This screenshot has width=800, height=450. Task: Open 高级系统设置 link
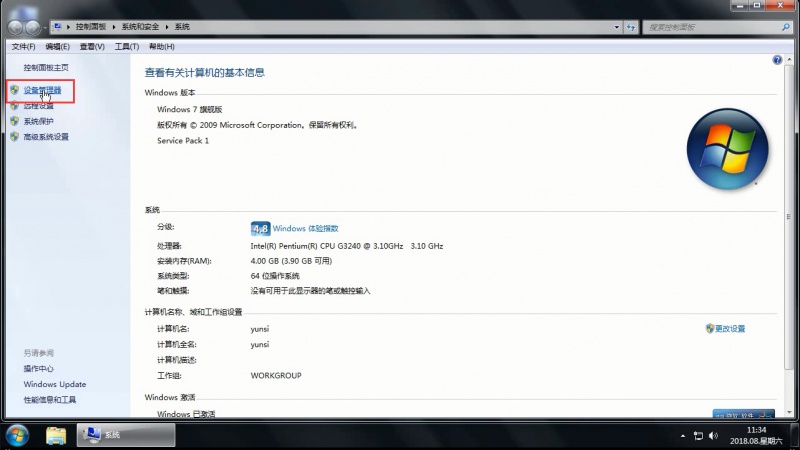point(46,137)
